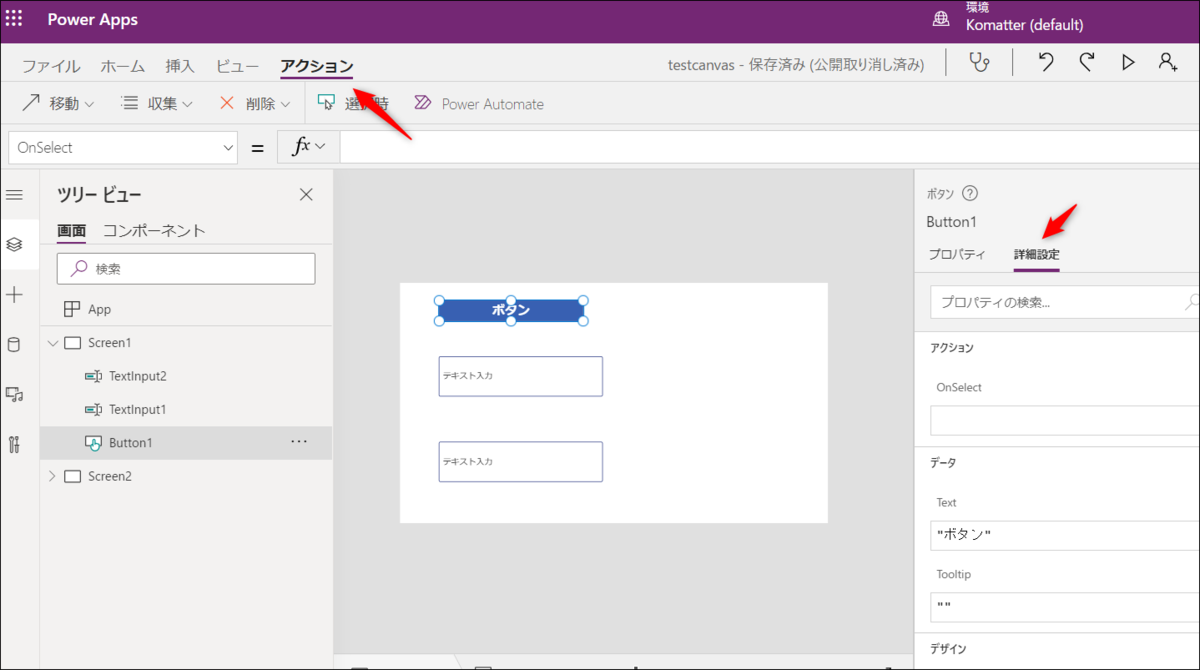The height and width of the screenshot is (670, 1200).
Task: Open the Insert plus icon
Action: point(14,294)
